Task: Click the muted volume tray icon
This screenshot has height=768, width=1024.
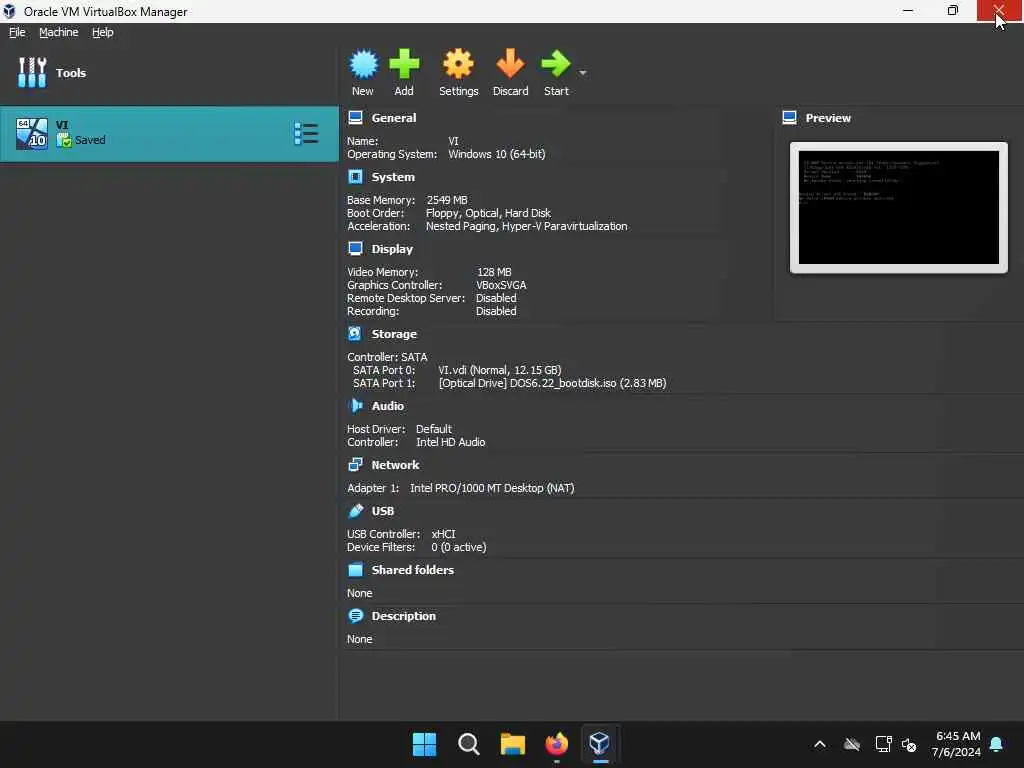Action: coord(909,744)
